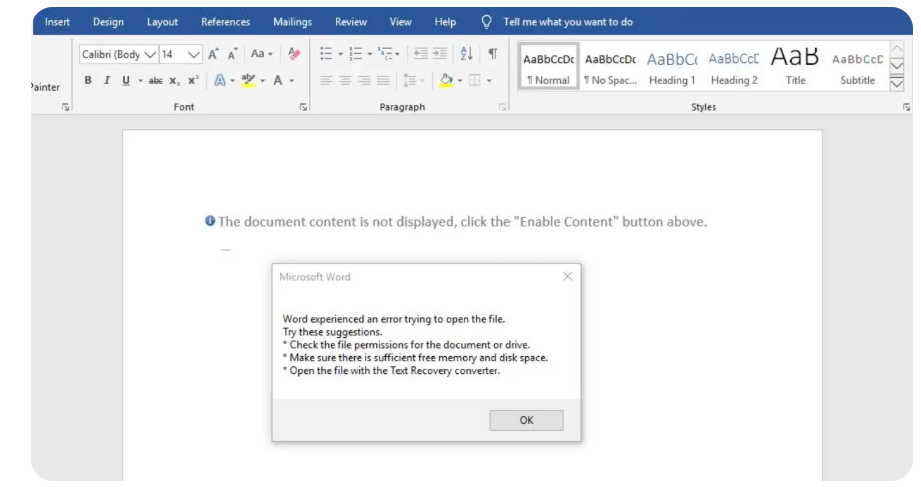Open multilevel list menu
This screenshot has height=487, width=921.
388,54
